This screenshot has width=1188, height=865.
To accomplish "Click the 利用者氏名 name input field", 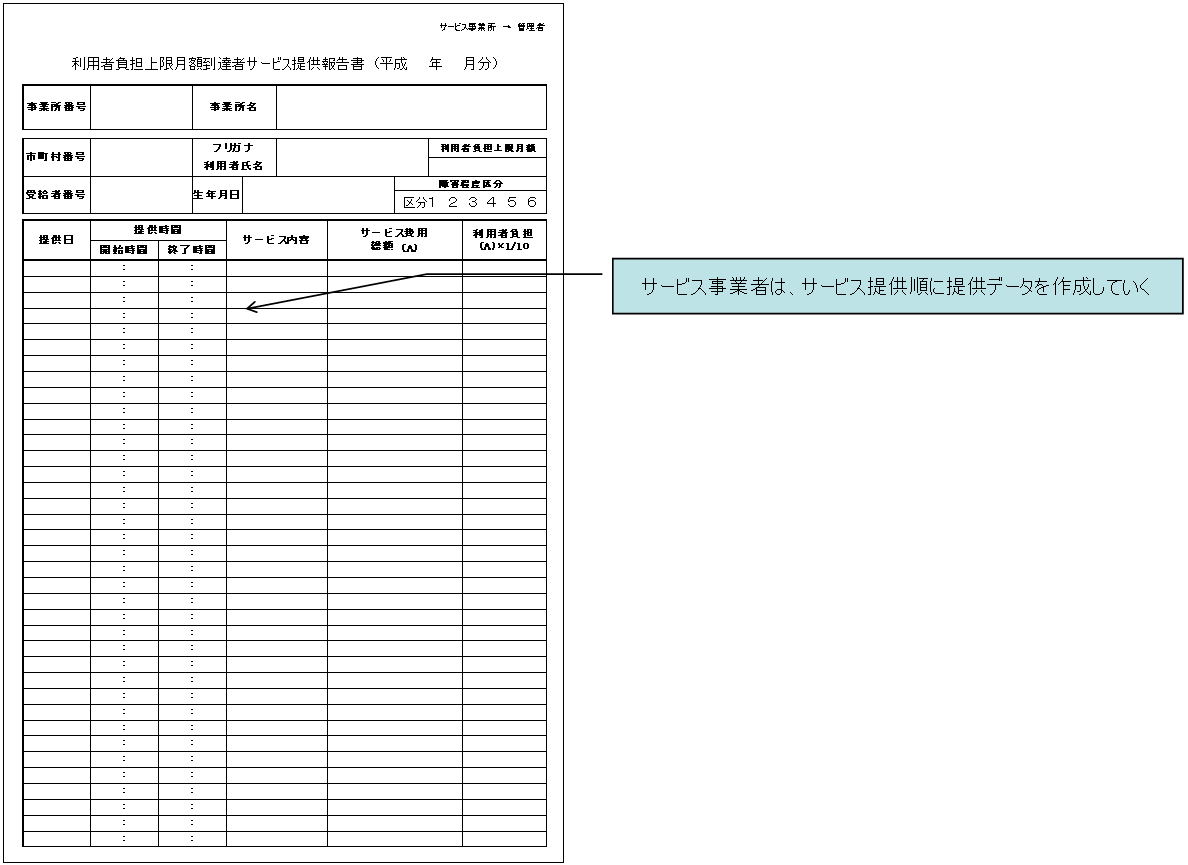I will click(352, 157).
